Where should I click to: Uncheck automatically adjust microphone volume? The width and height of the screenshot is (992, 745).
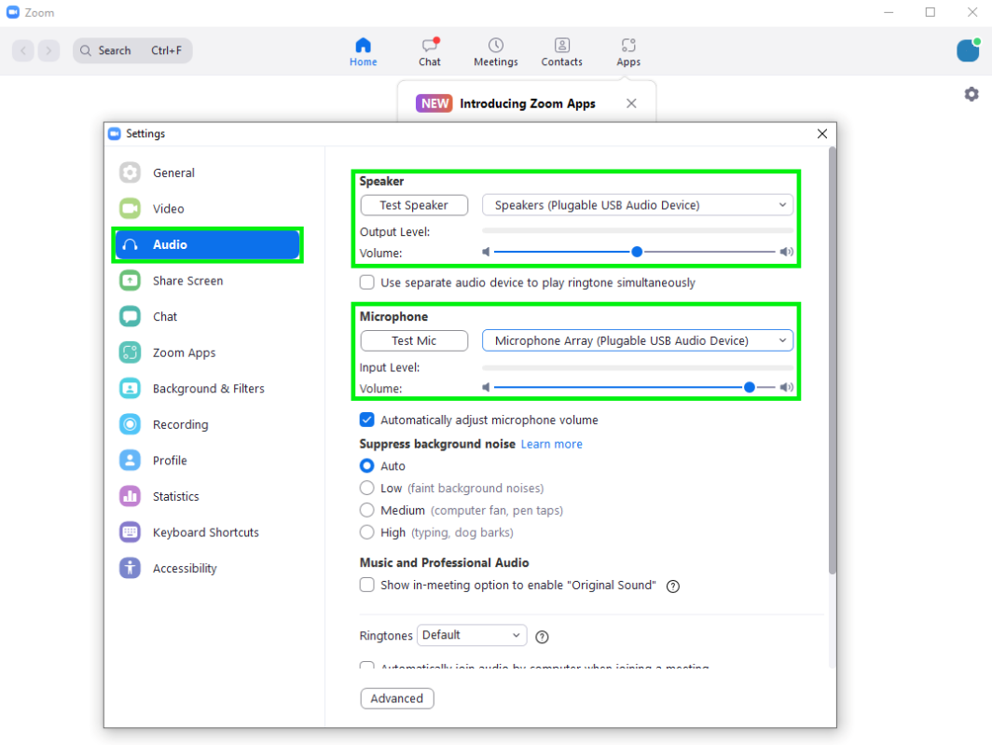367,419
